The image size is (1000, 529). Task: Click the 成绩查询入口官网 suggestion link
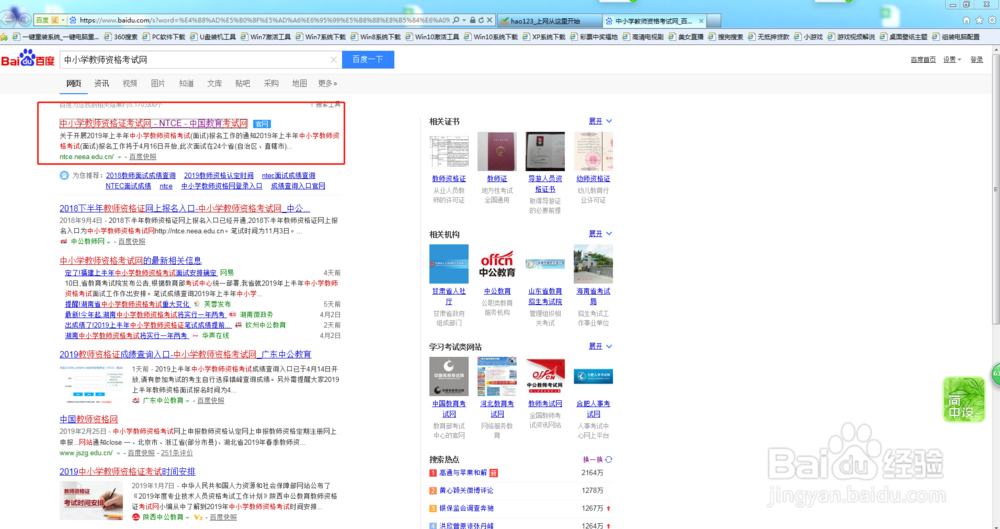298,186
